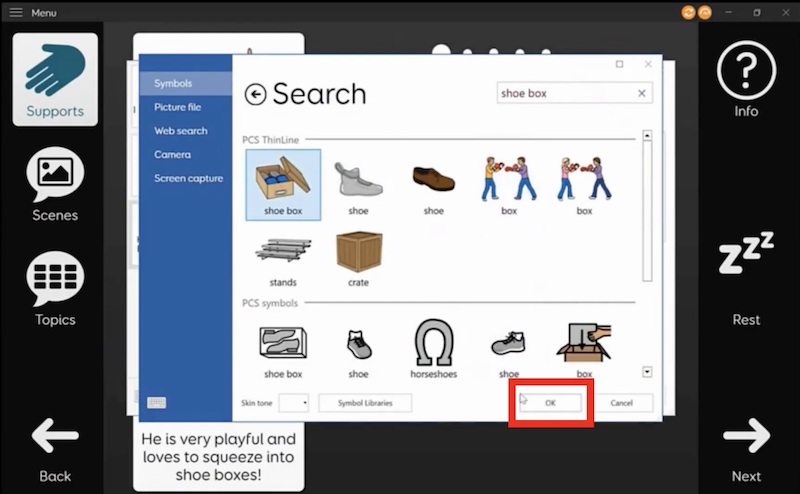Switch to Web search tab

coord(180,131)
